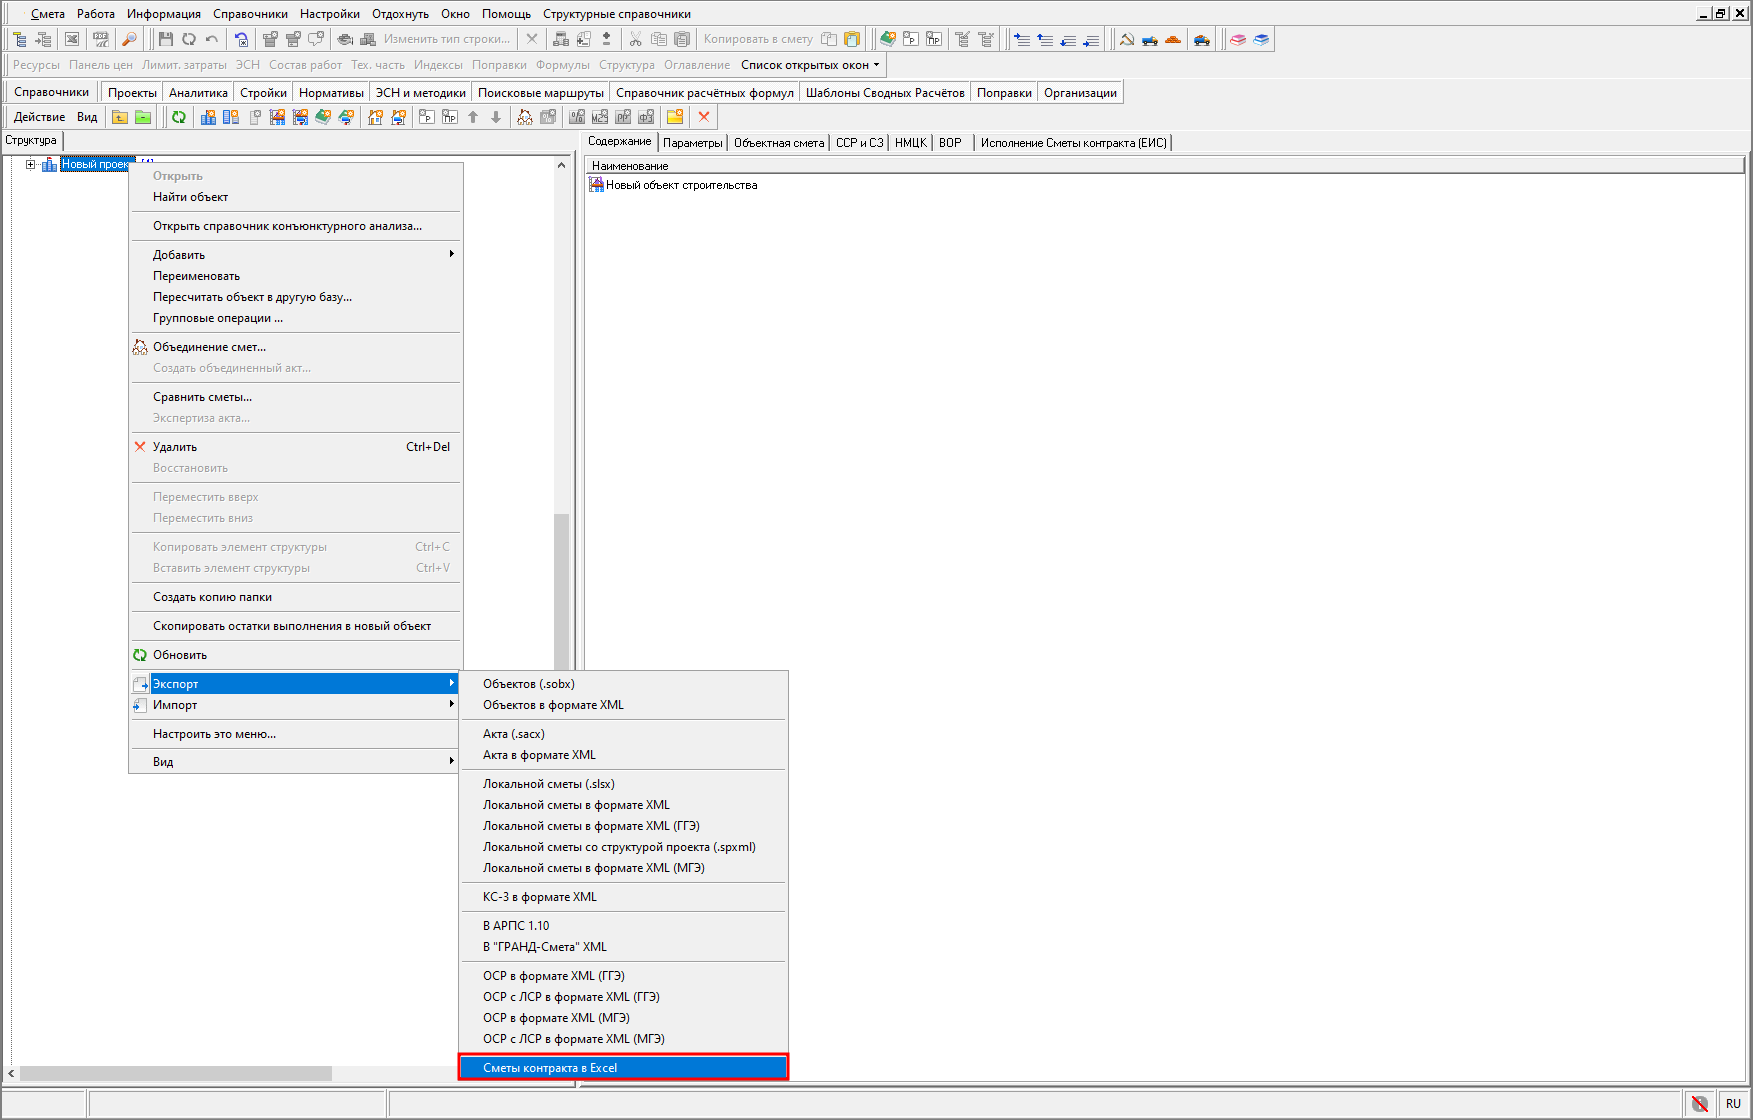Open the НМЦК tab
1753x1120 pixels.
[910, 143]
